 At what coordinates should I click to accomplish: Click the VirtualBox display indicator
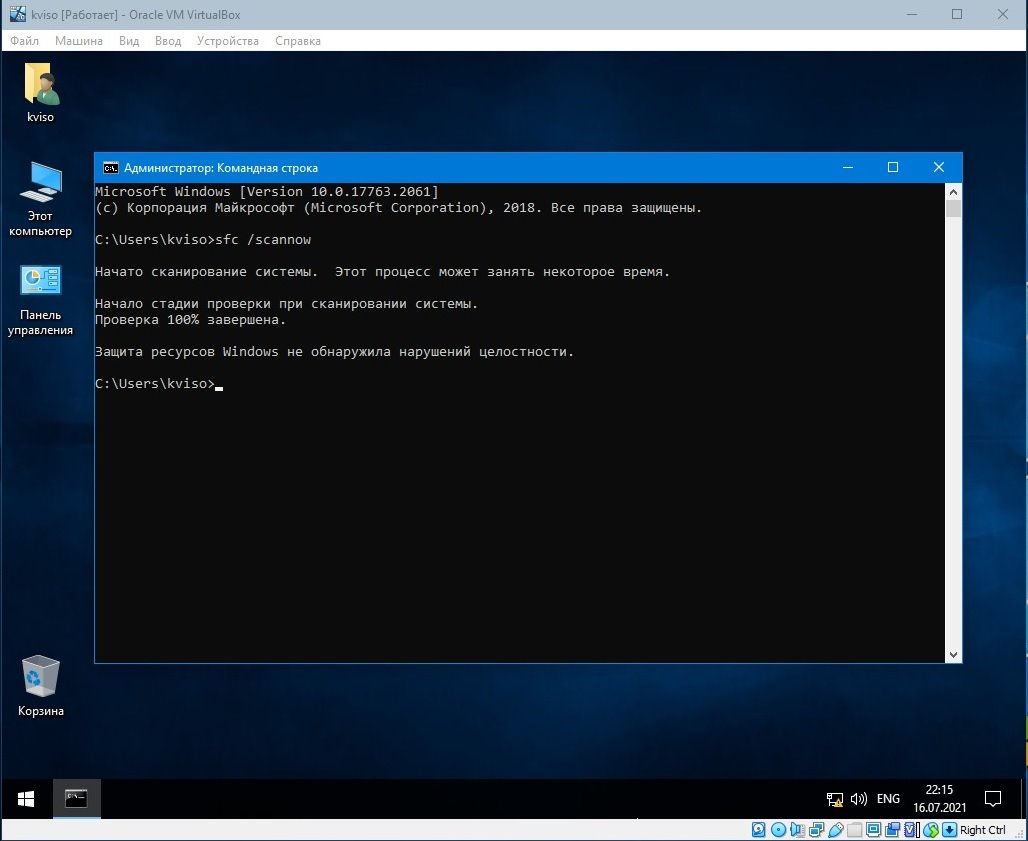point(874,830)
